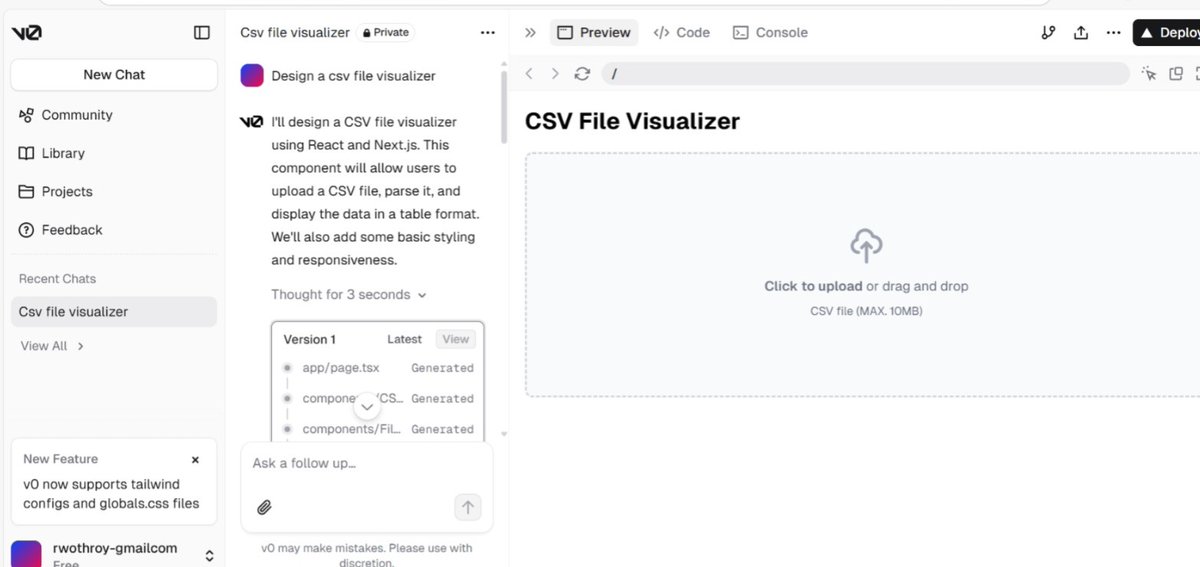This screenshot has height=567, width=1200.
Task: Click the cloud upload icon in the drop zone
Action: (866, 245)
